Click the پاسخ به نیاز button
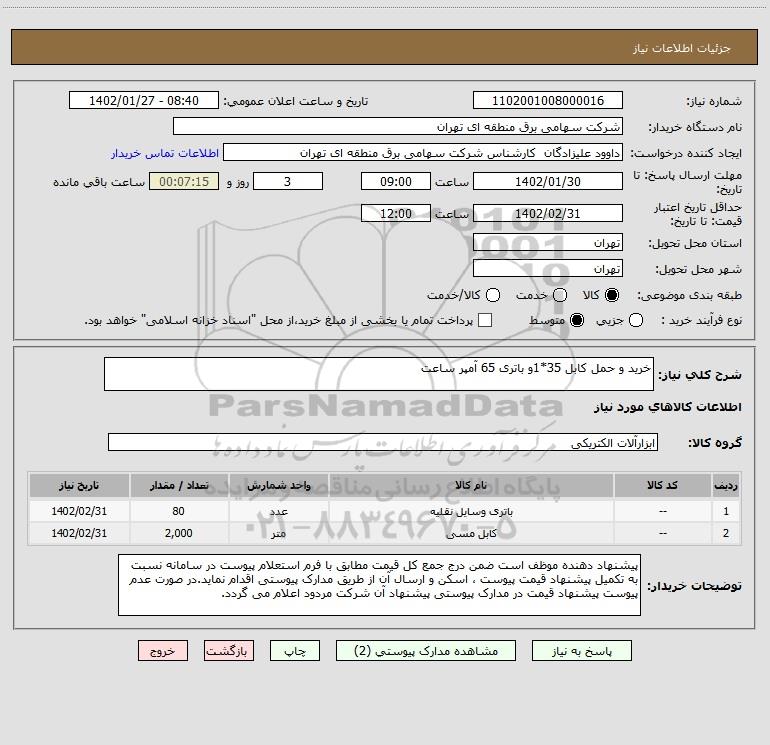The width and height of the screenshot is (770, 745). tap(581, 651)
